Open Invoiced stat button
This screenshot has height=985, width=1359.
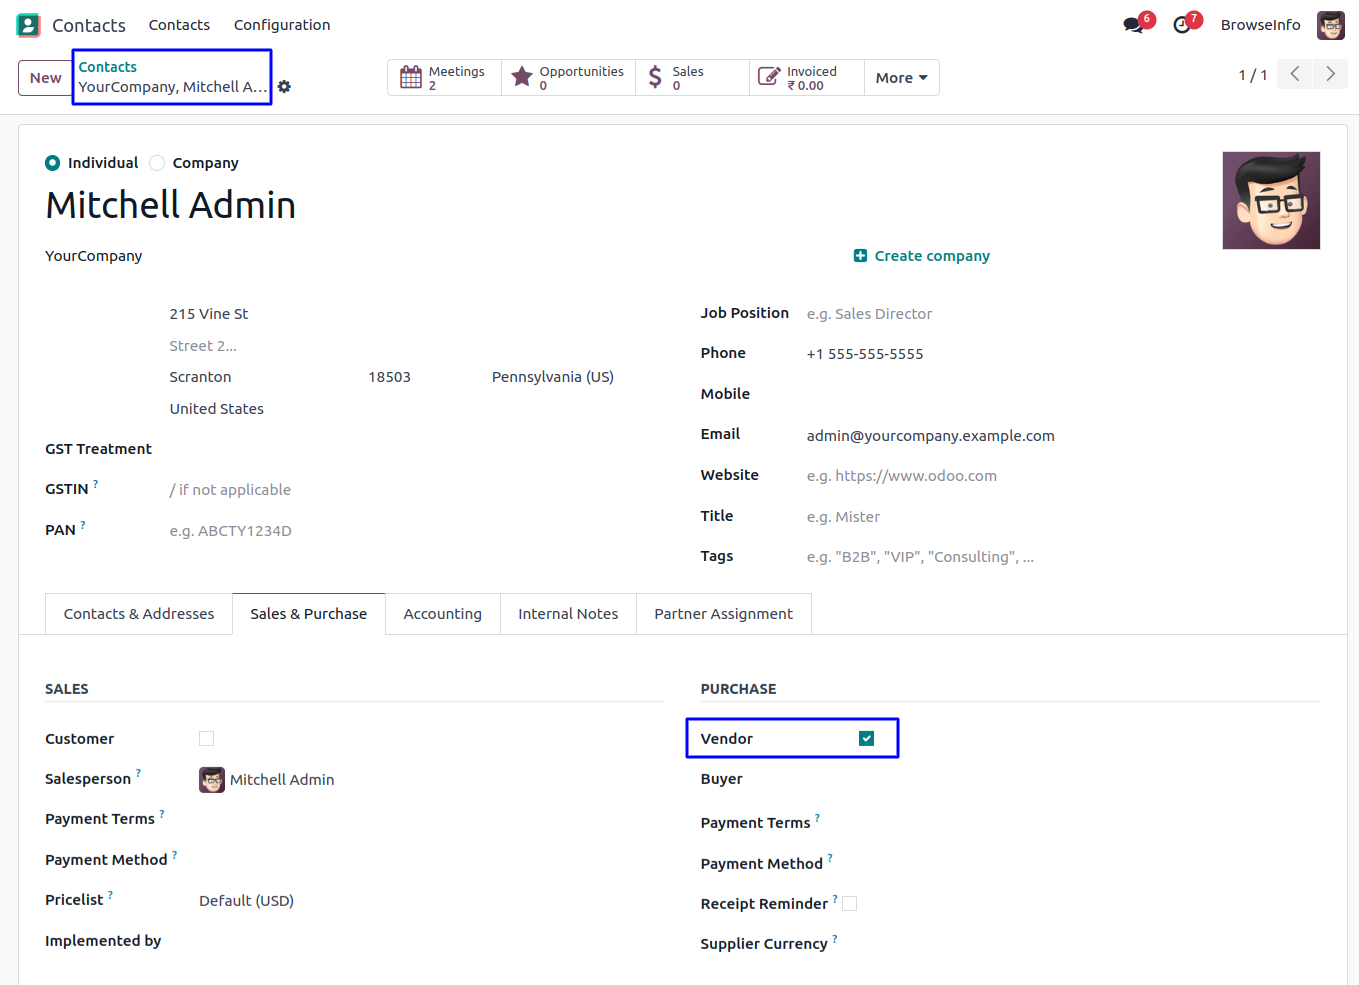click(806, 78)
